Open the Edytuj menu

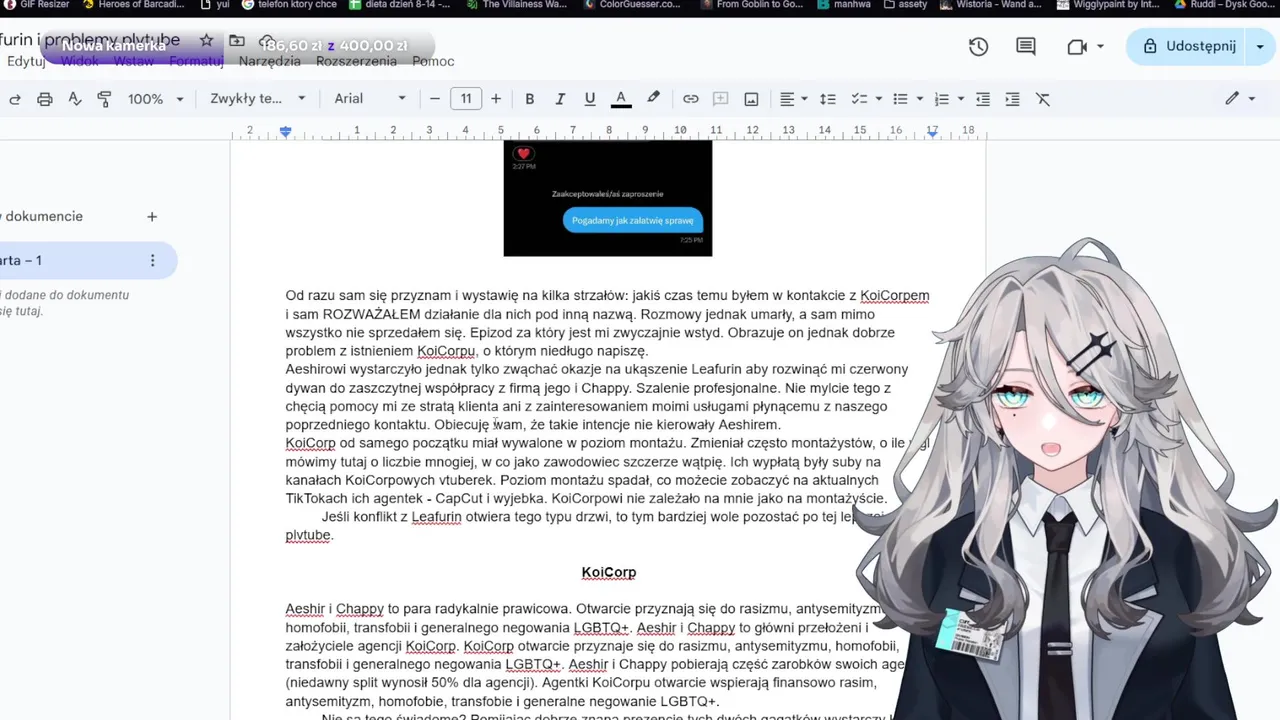[26, 61]
